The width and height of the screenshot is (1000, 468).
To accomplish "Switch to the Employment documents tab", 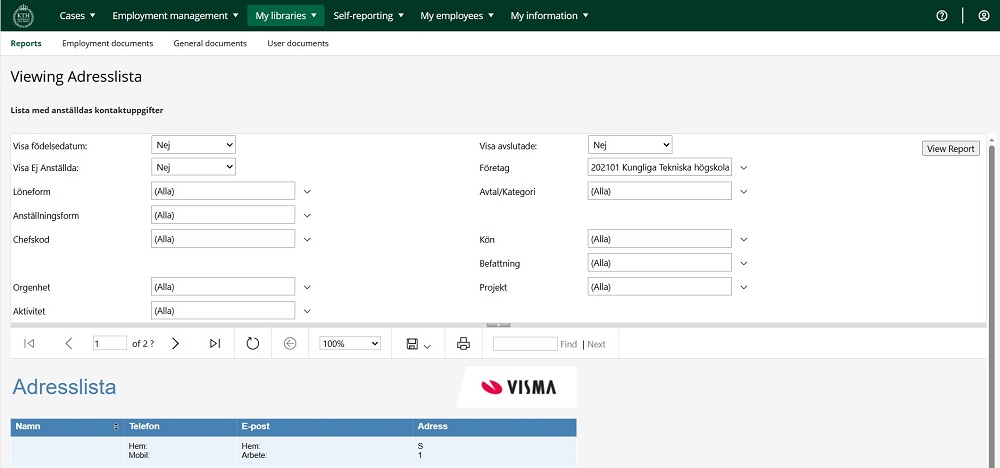I will tap(107, 44).
